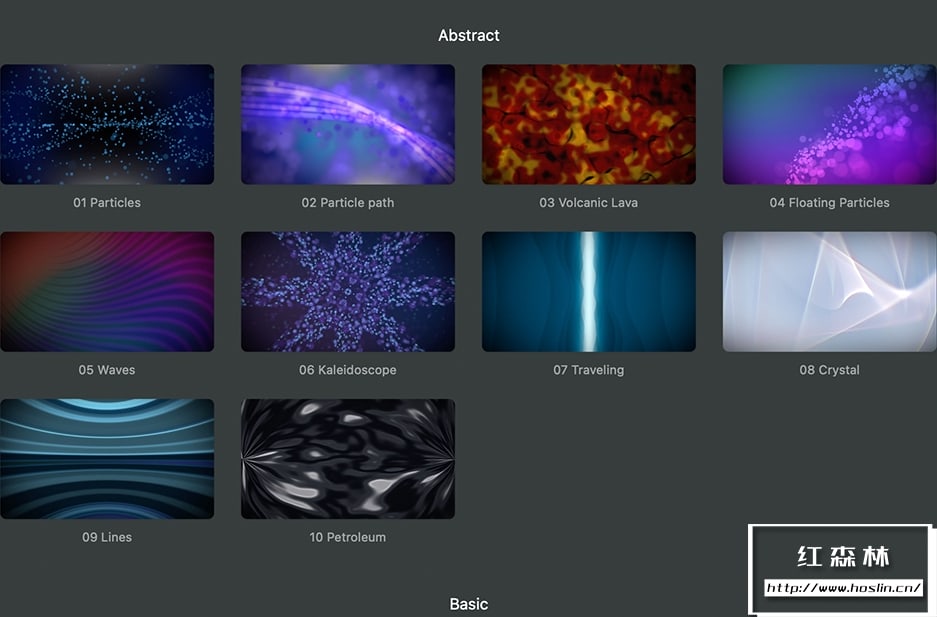937x617 pixels.
Task: Click the "05 Waves" label
Action: 107,370
